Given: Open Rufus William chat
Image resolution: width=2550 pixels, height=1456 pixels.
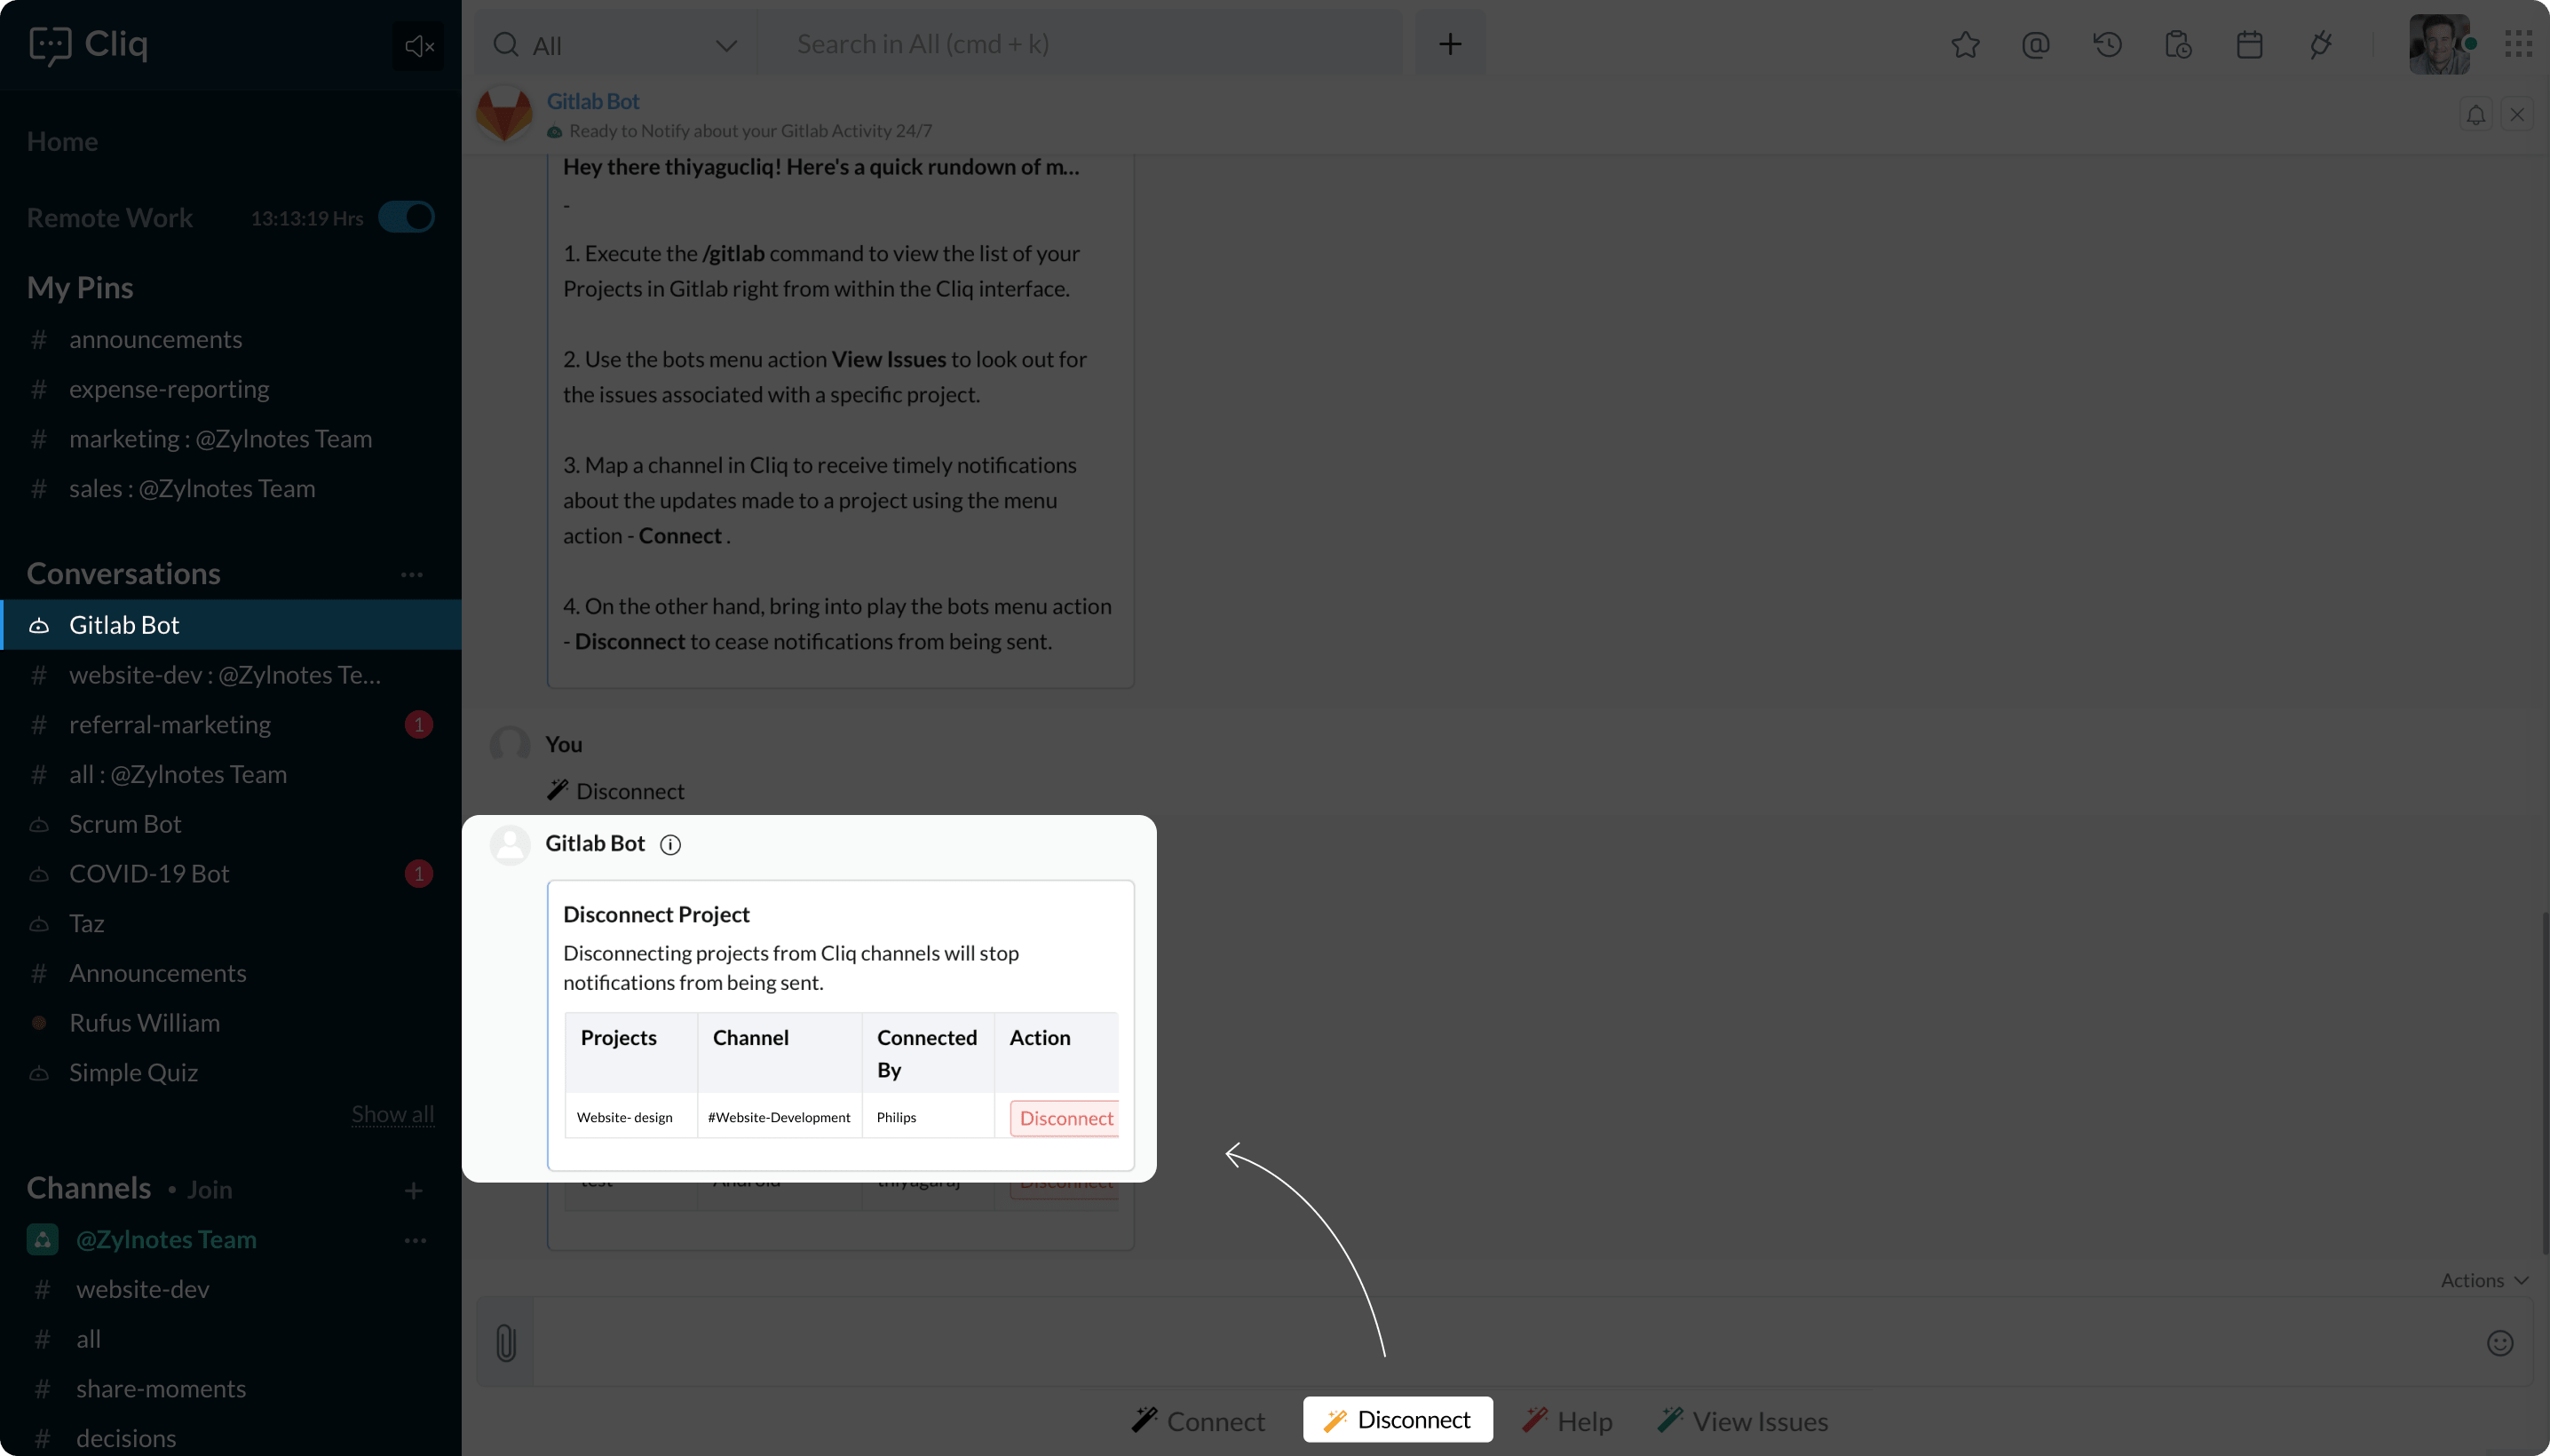Looking at the screenshot, I should point(230,1023).
